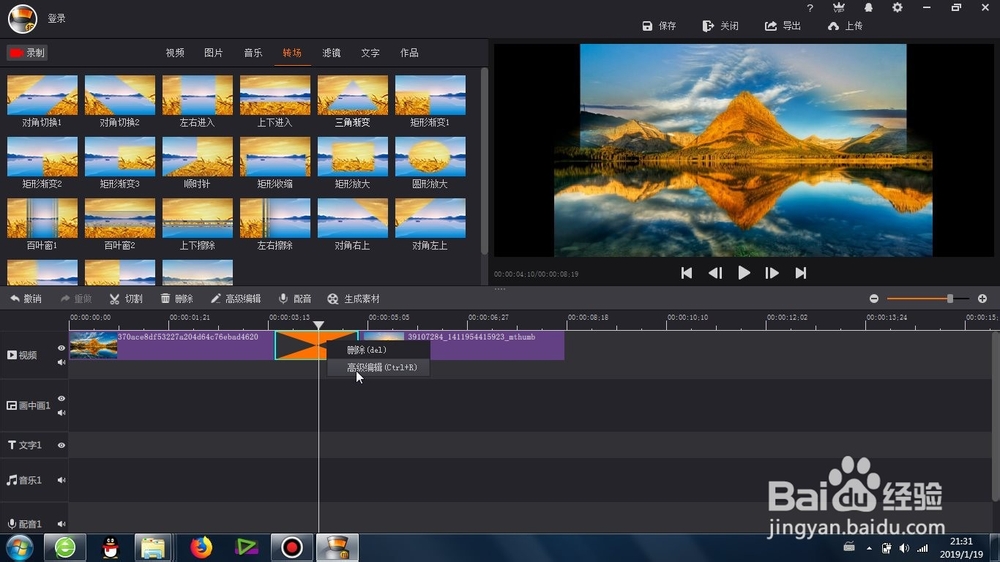Screen dimensions: 1000x562
Task: Toggle visibility of the 画中画1 track
Action: (61, 398)
